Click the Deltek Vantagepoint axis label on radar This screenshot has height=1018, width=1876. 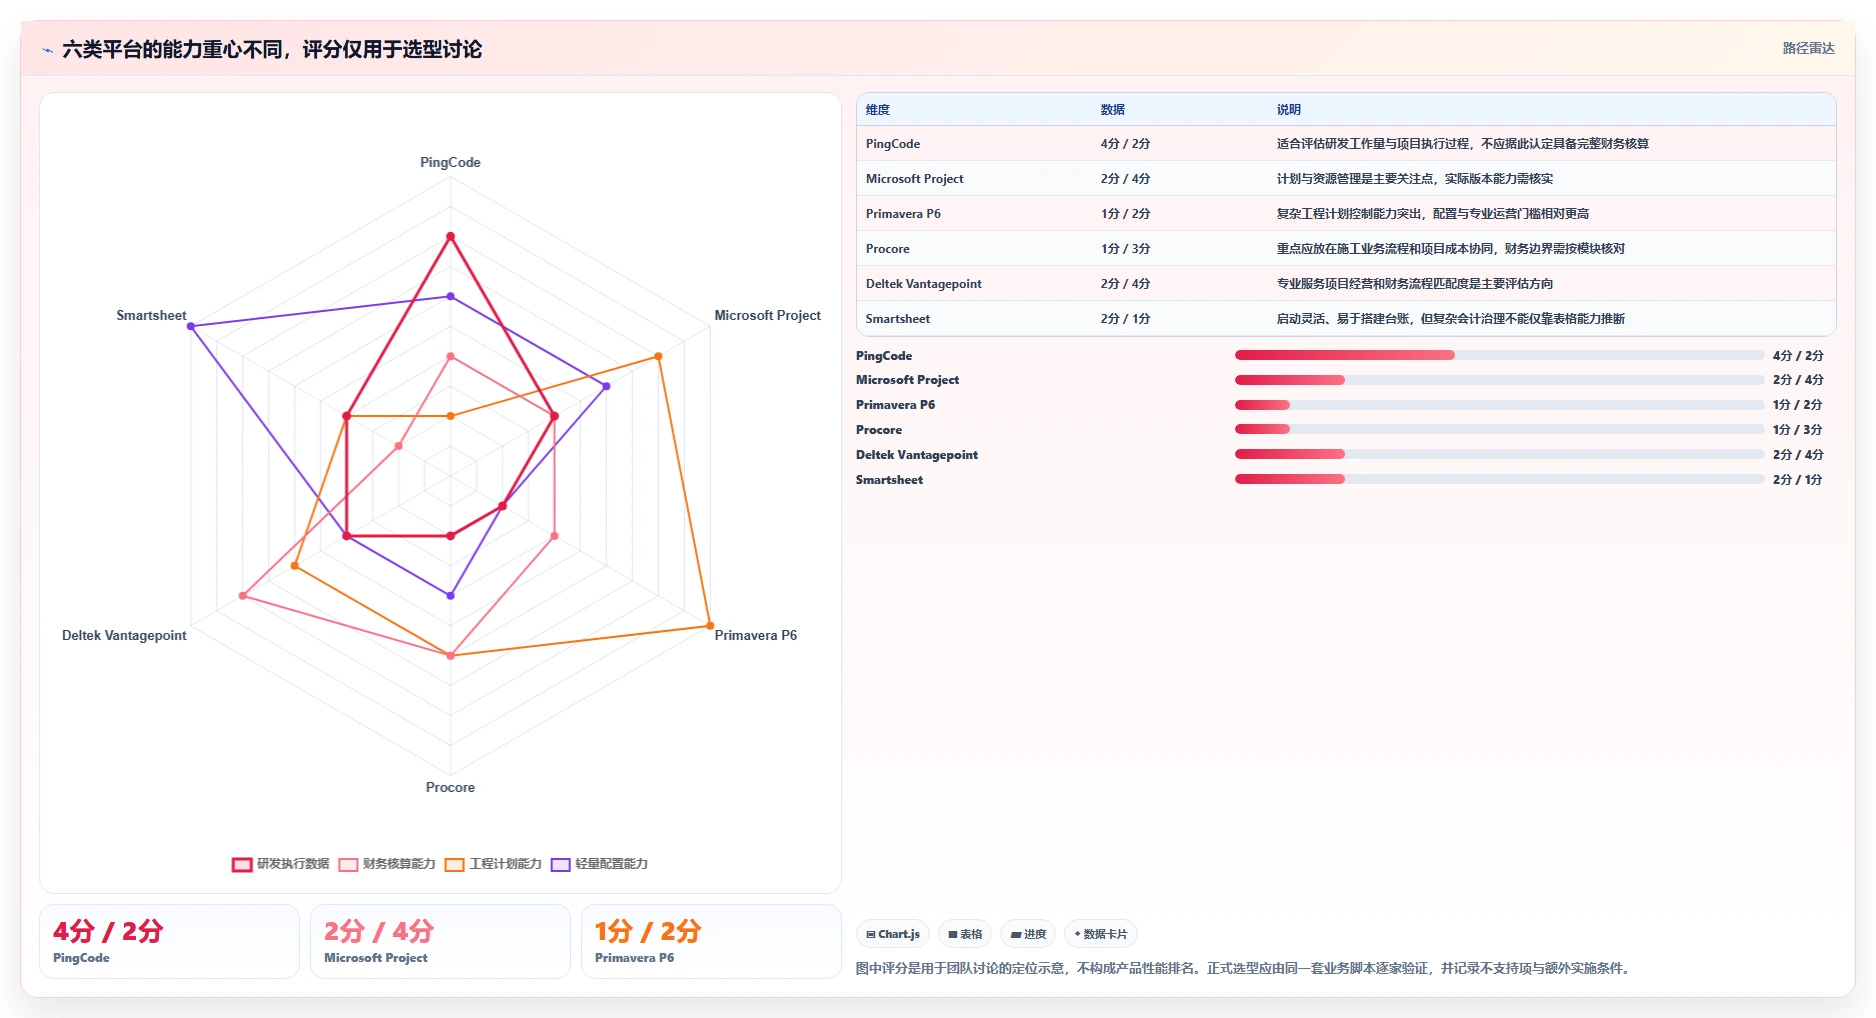124,635
